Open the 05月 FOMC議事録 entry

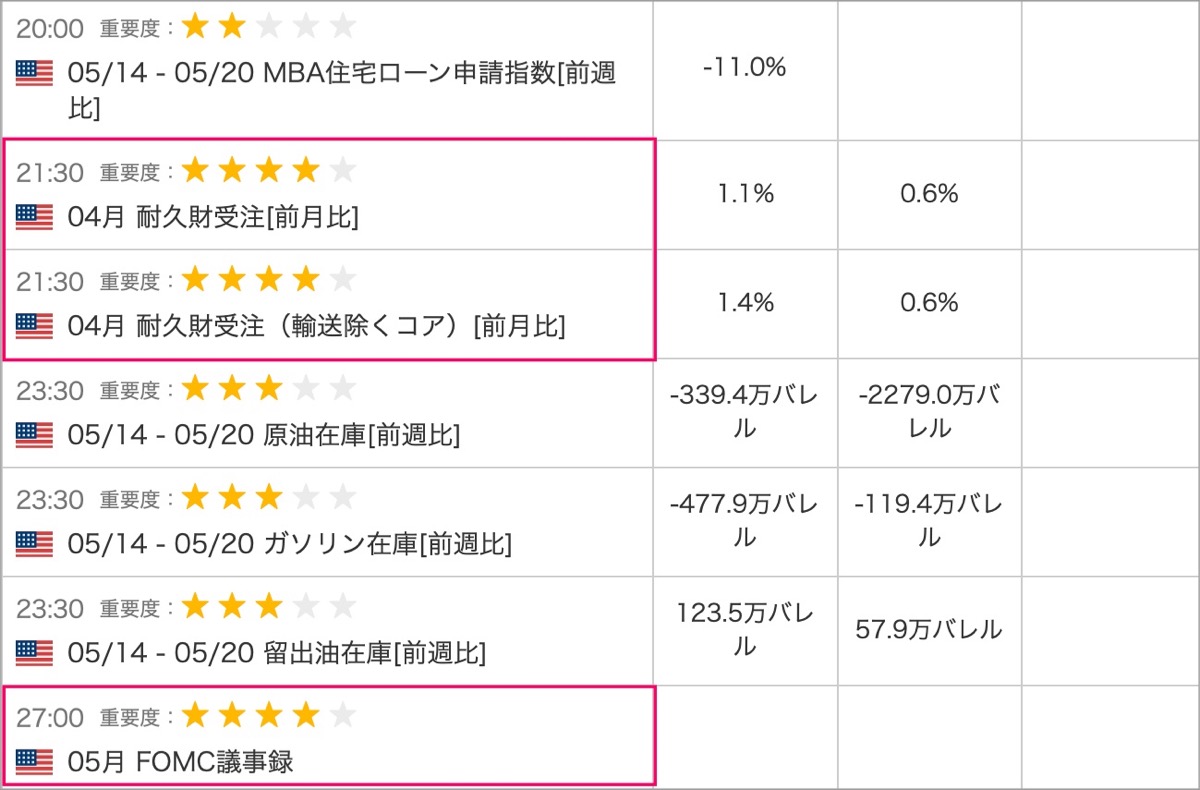tap(181, 763)
